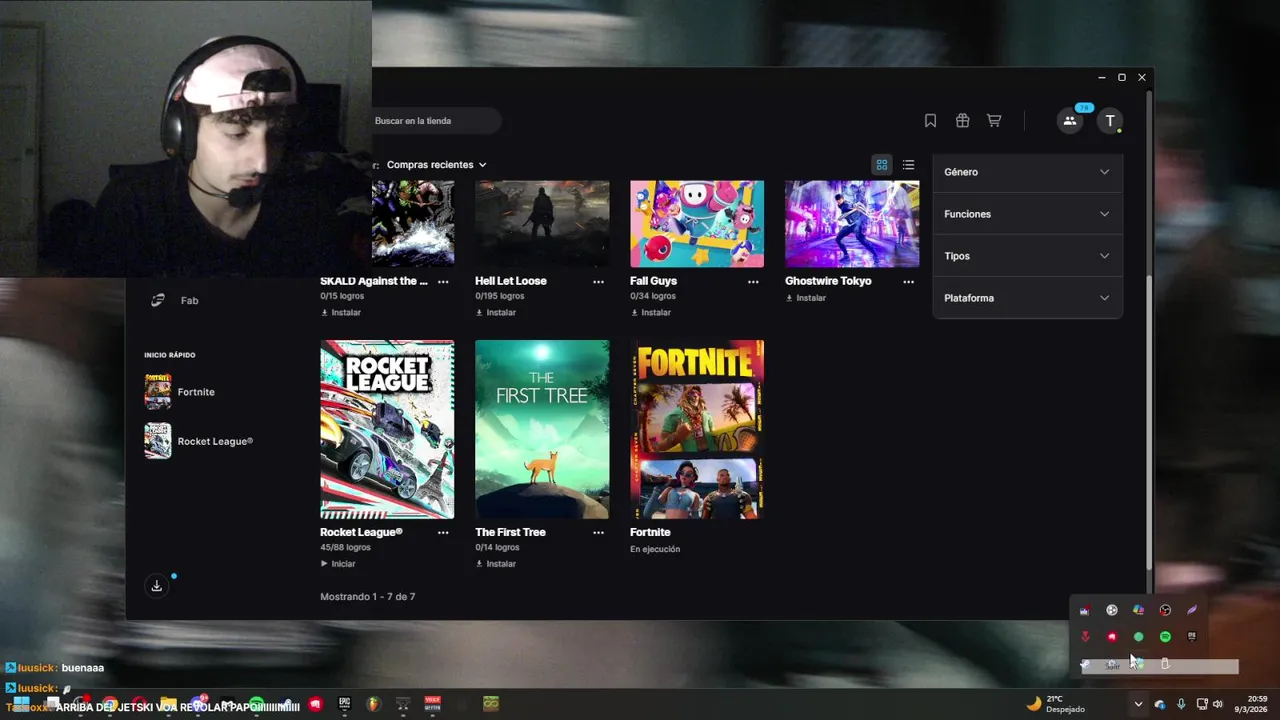This screenshot has width=1280, height=720.
Task: Click the store search field
Action: pos(436,121)
